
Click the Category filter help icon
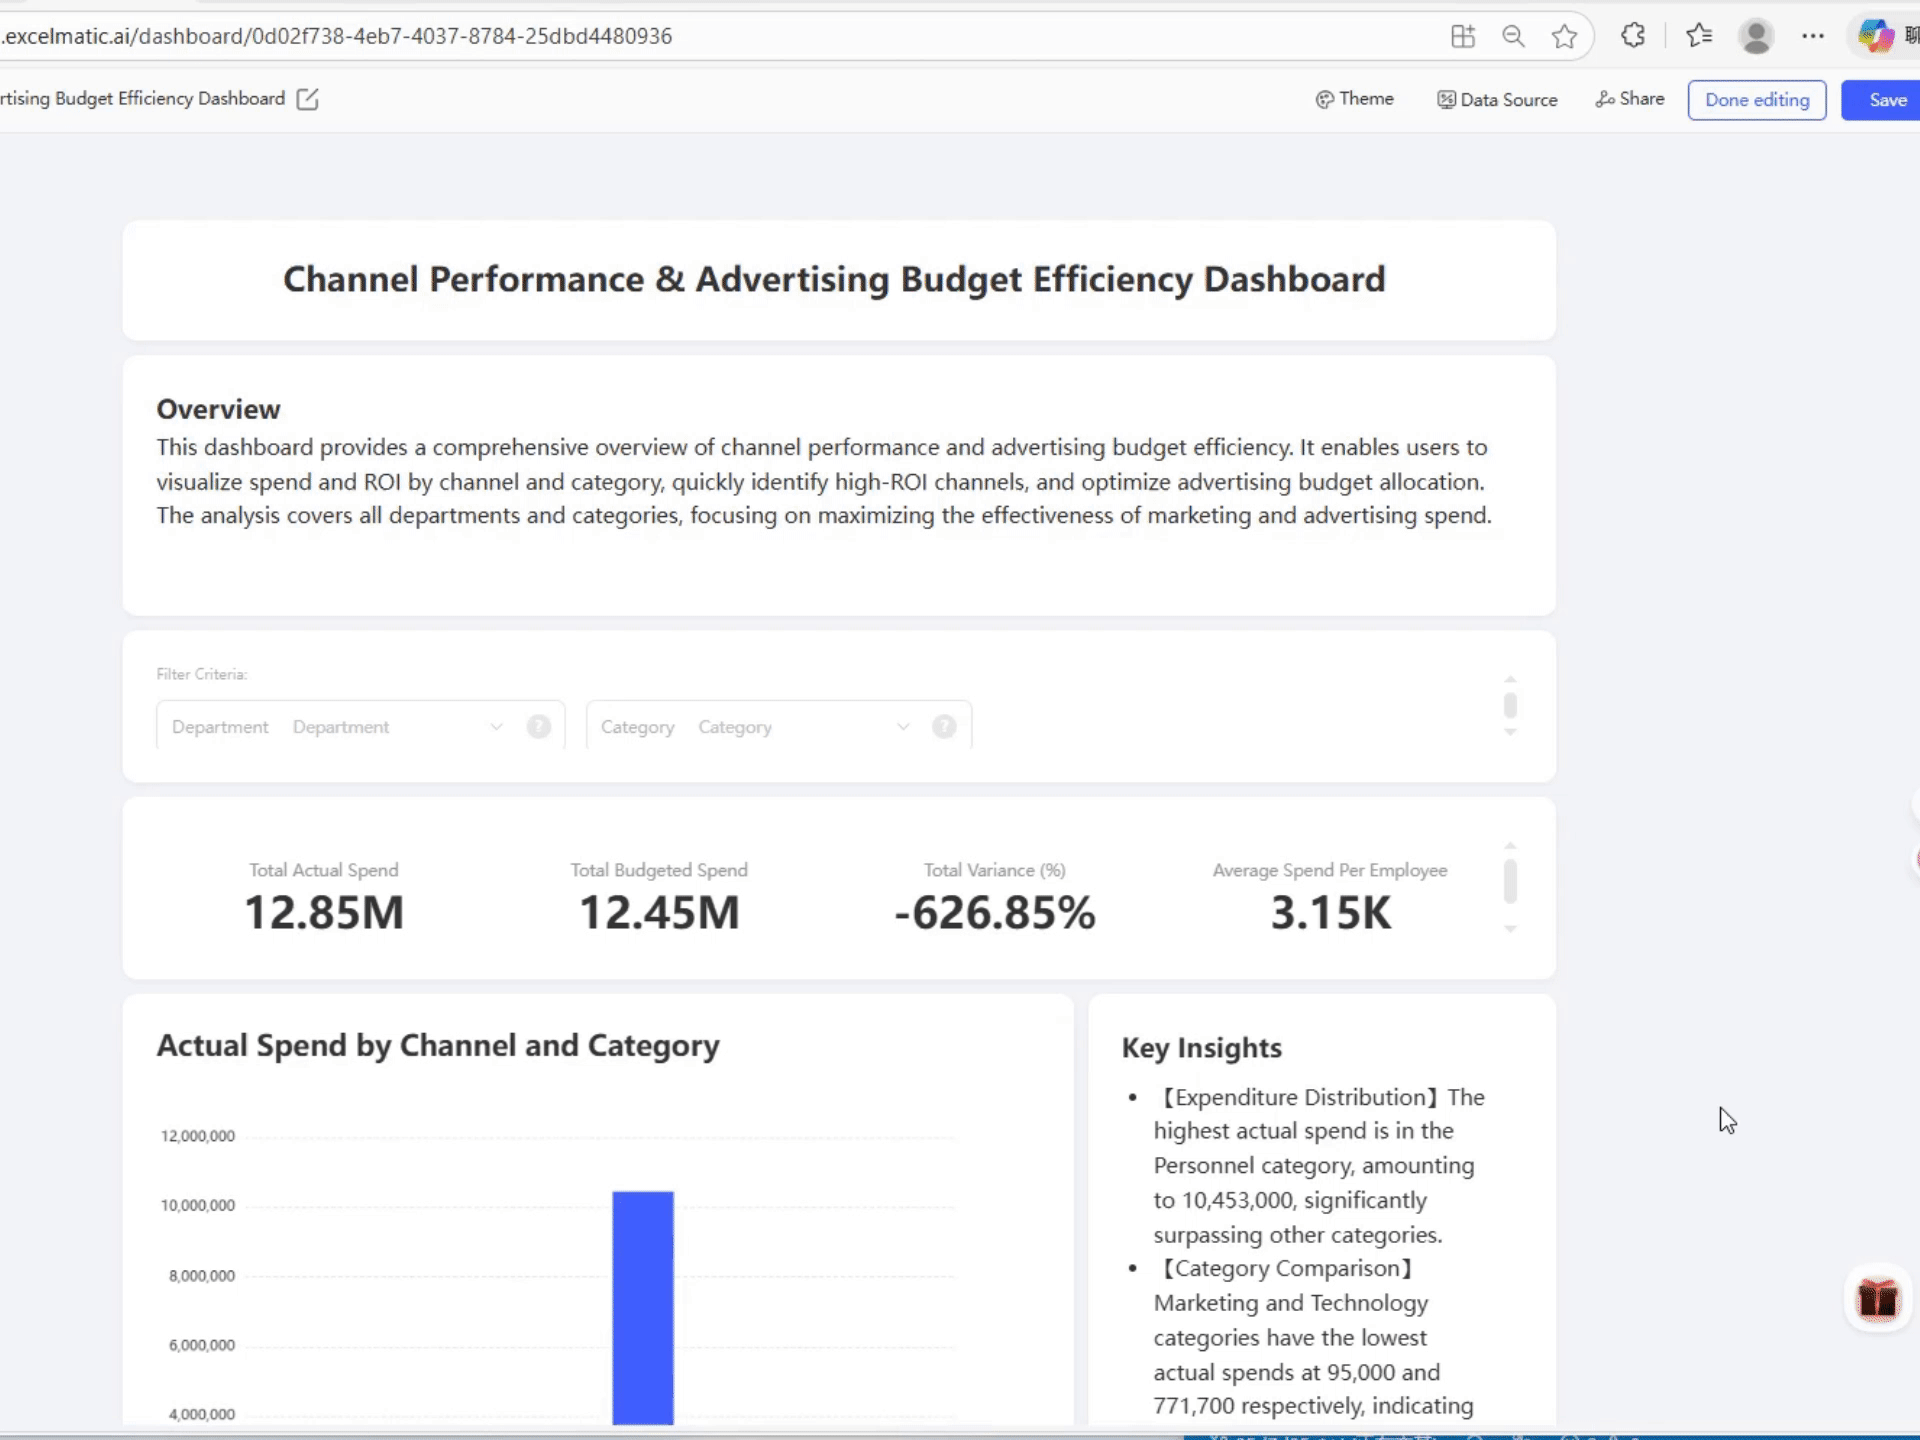(943, 727)
